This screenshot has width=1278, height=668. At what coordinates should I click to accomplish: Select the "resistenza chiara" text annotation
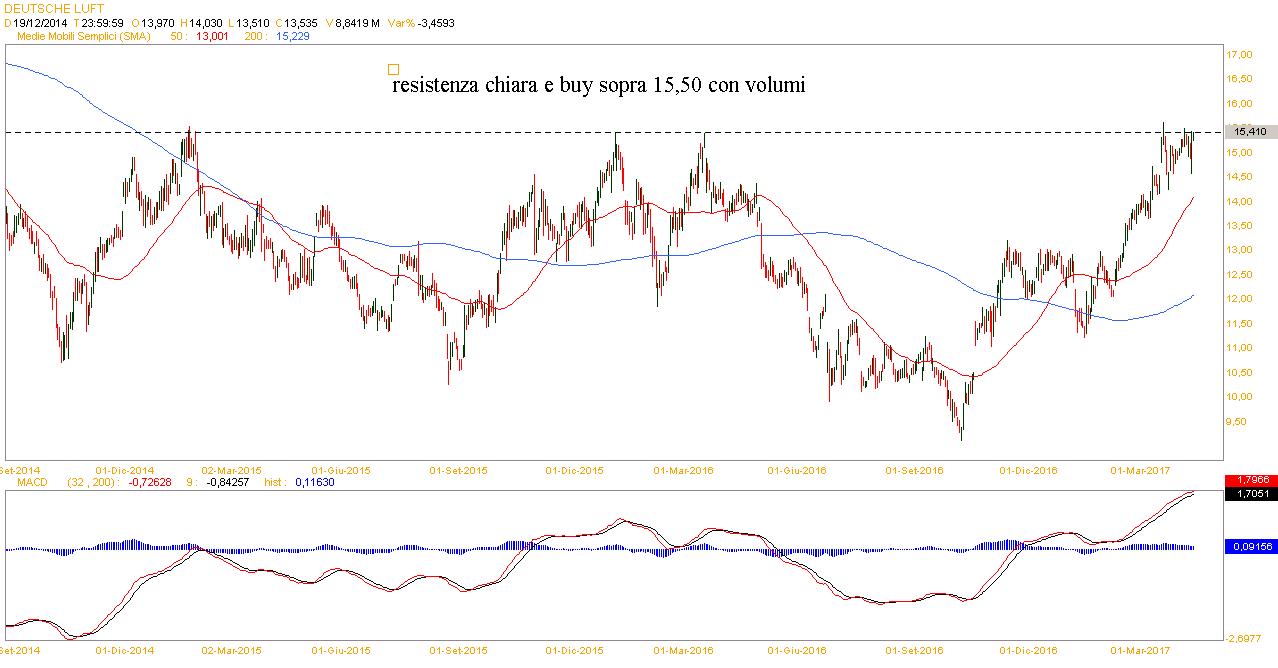(598, 86)
